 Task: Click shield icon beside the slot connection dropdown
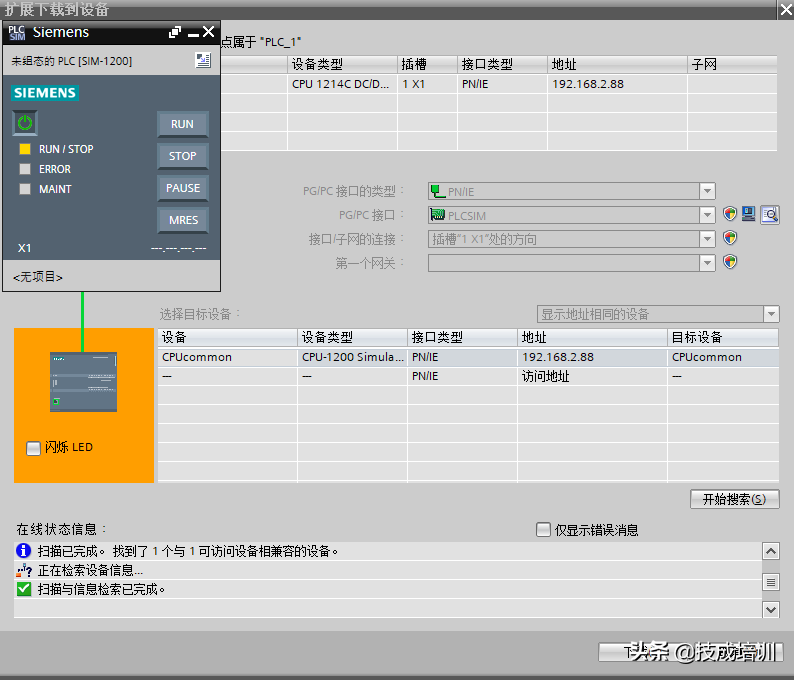point(730,239)
